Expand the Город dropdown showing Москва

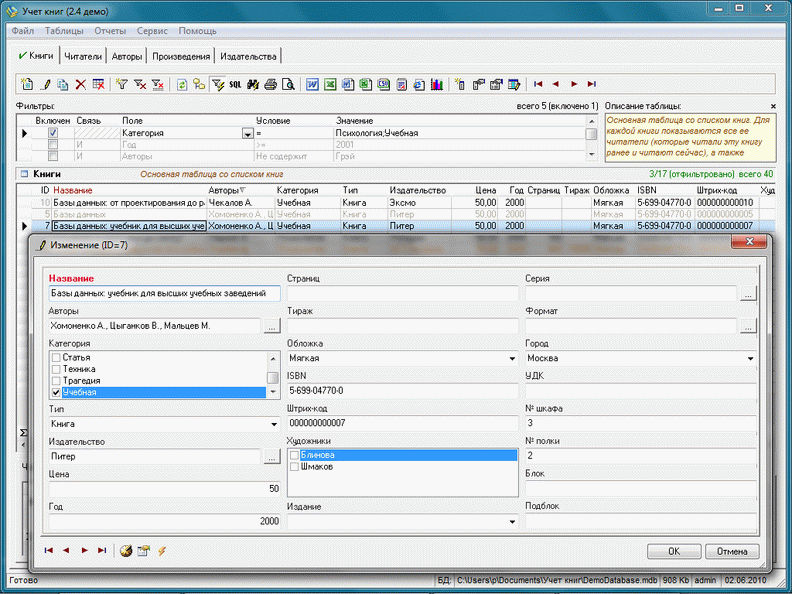pos(750,358)
